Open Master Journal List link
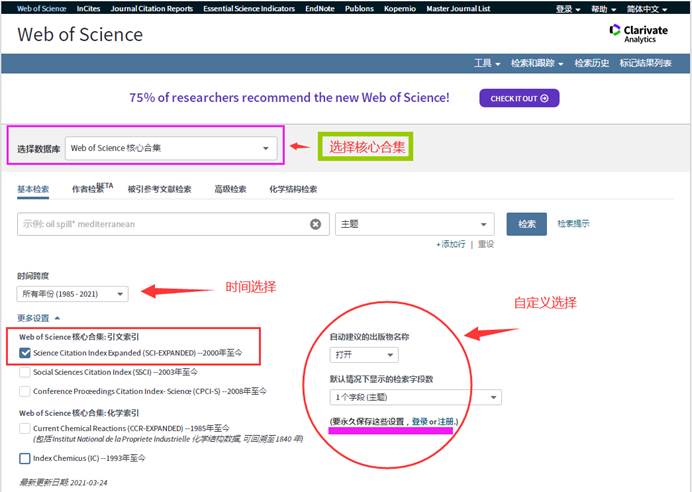The height and width of the screenshot is (492, 692). (458, 8)
